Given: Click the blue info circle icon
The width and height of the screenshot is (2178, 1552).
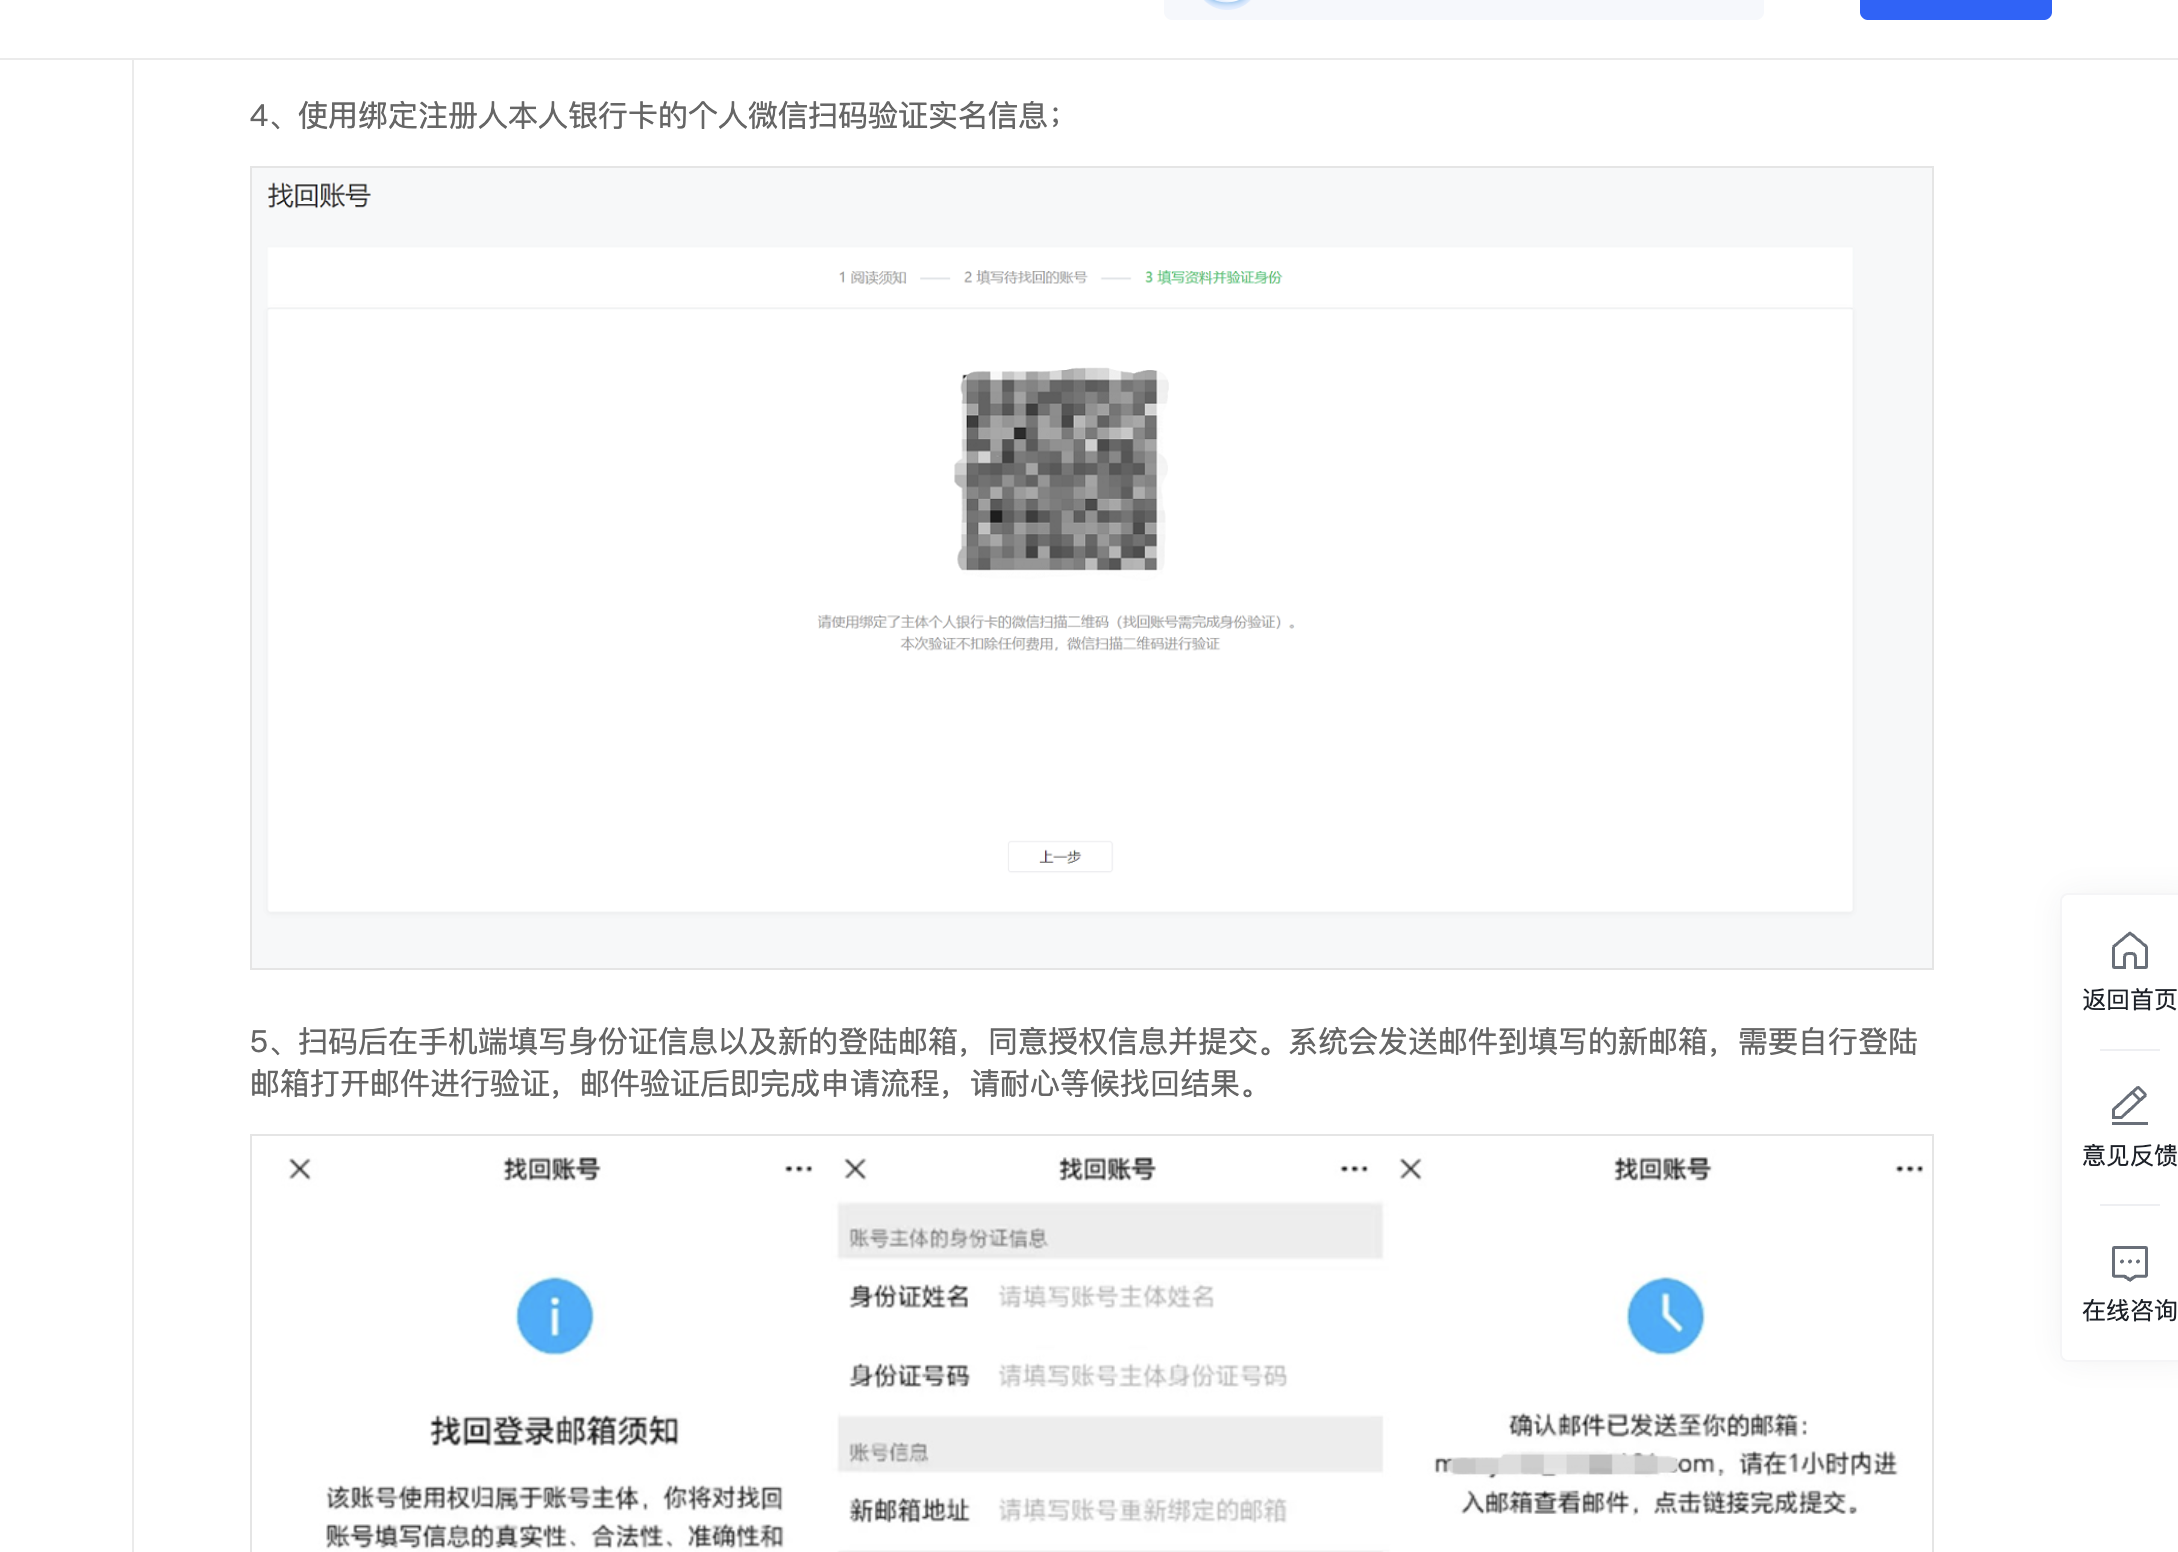Looking at the screenshot, I should pyautogui.click(x=554, y=1315).
